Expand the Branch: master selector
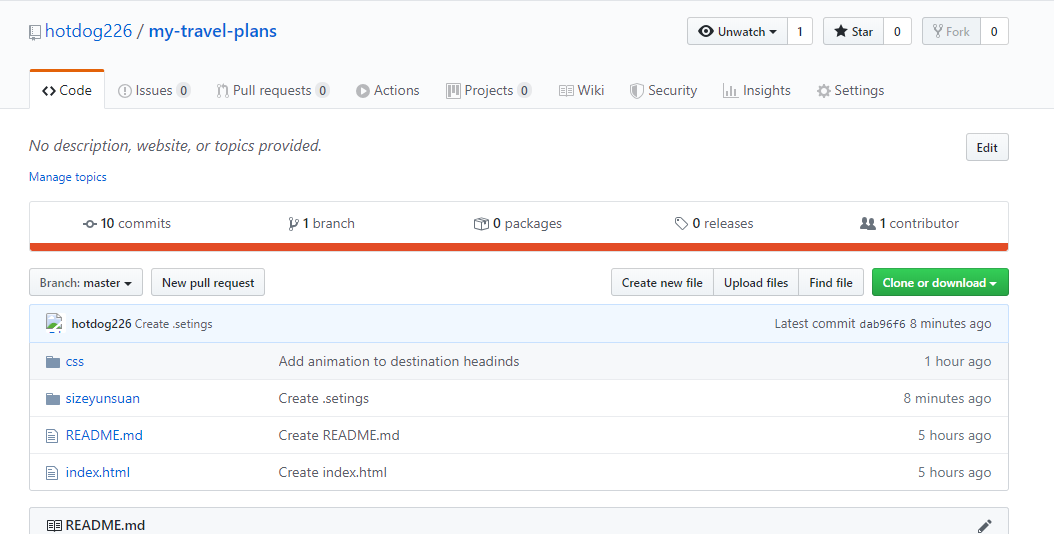The height and width of the screenshot is (534, 1054). click(x=86, y=283)
